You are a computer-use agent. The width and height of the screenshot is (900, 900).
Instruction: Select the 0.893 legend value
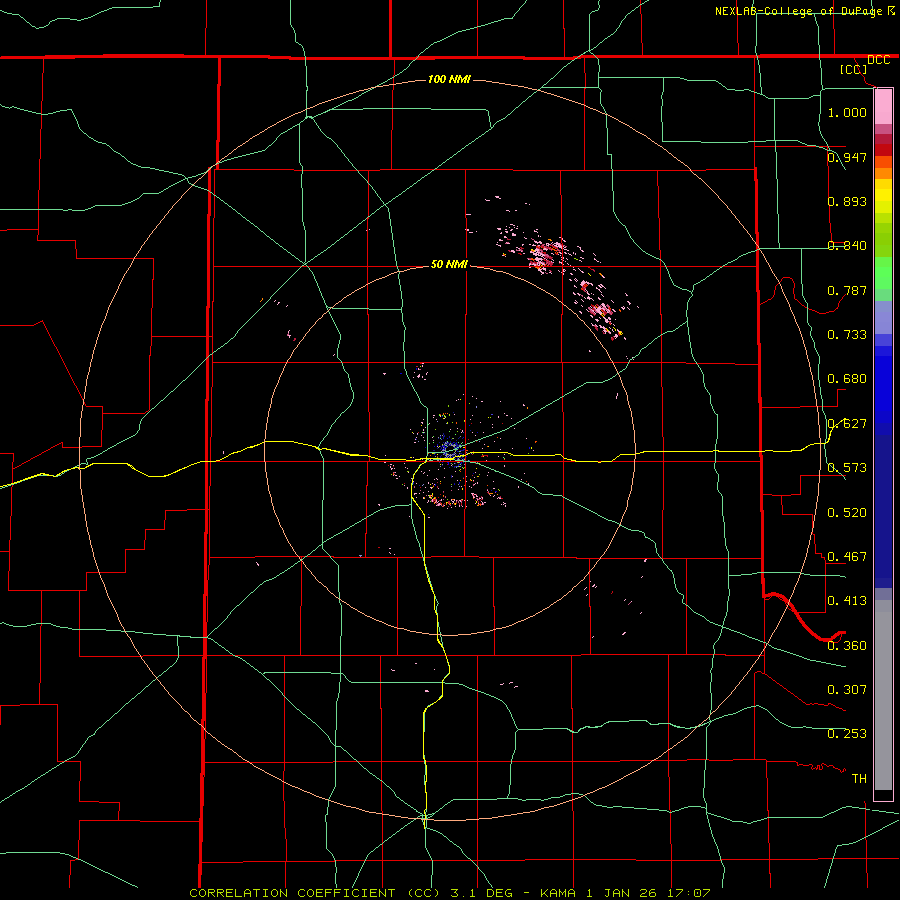click(847, 201)
